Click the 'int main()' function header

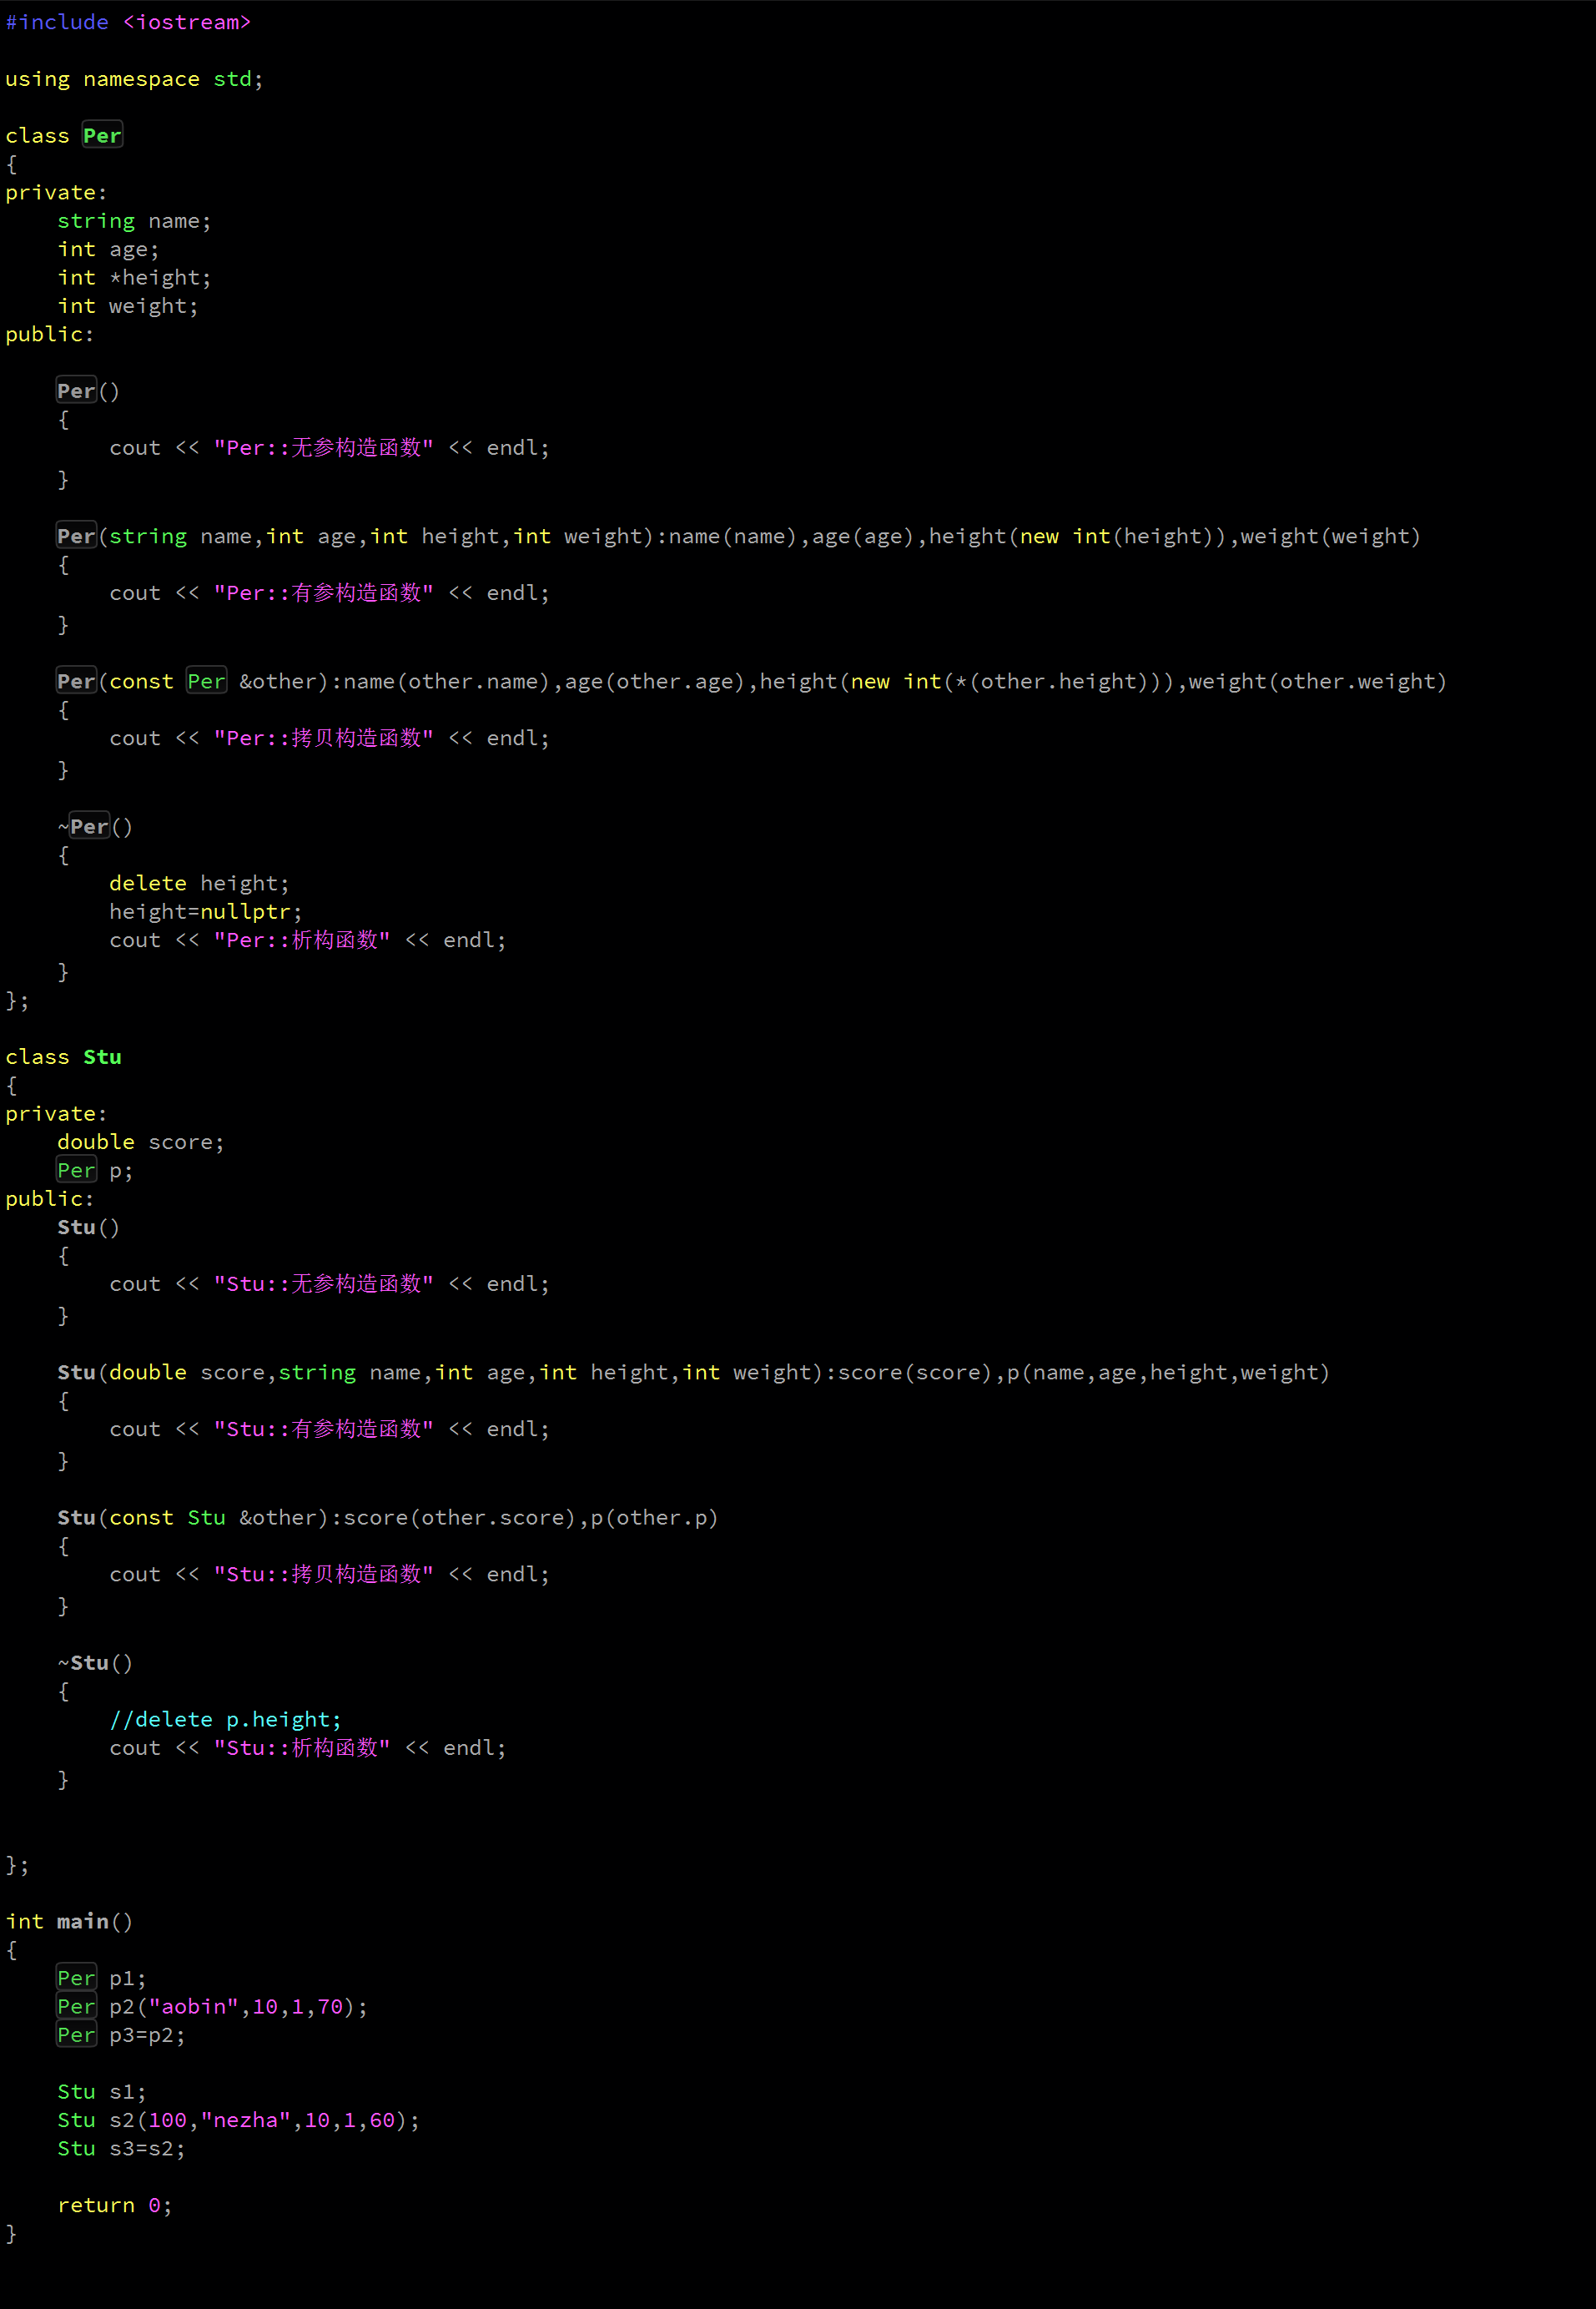69,1922
